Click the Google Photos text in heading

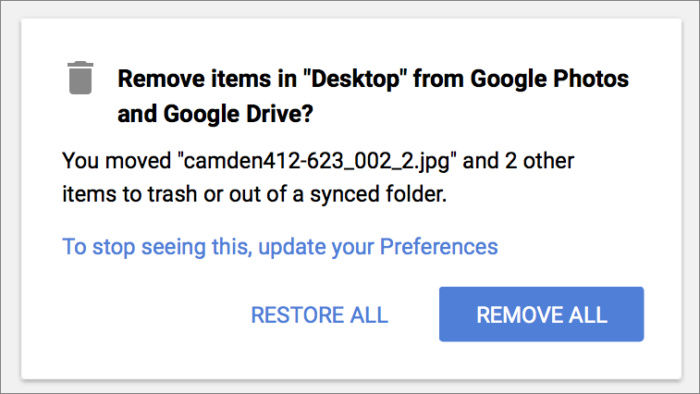pyautogui.click(x=549, y=79)
